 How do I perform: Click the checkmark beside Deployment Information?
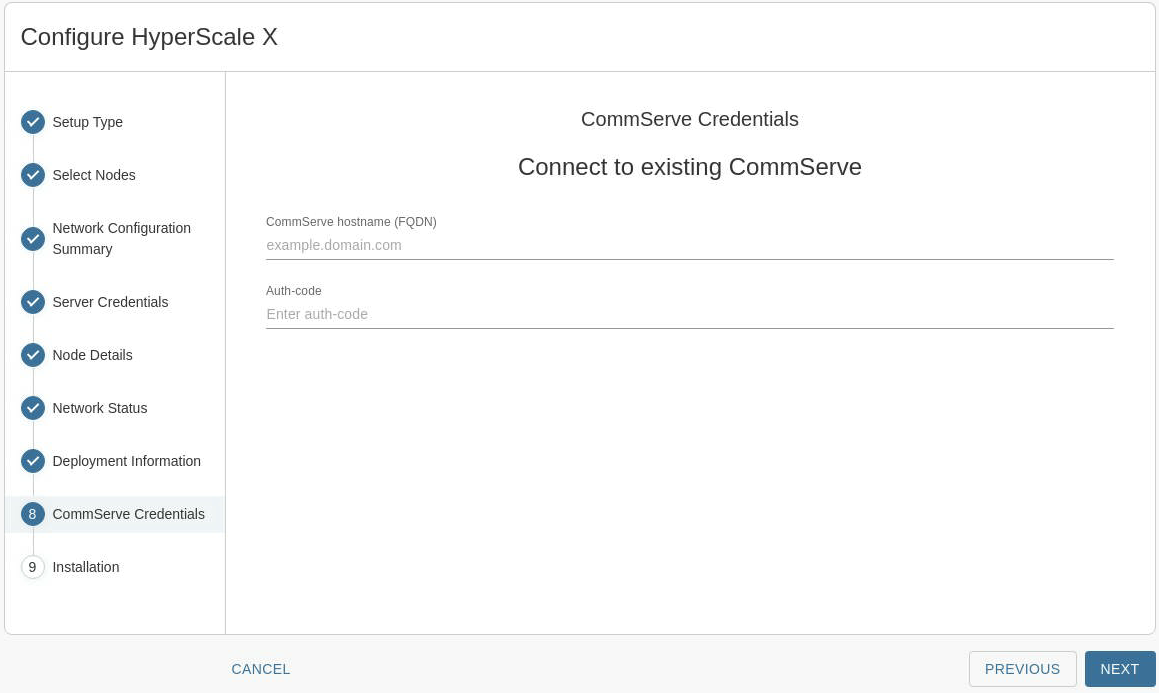point(32,461)
